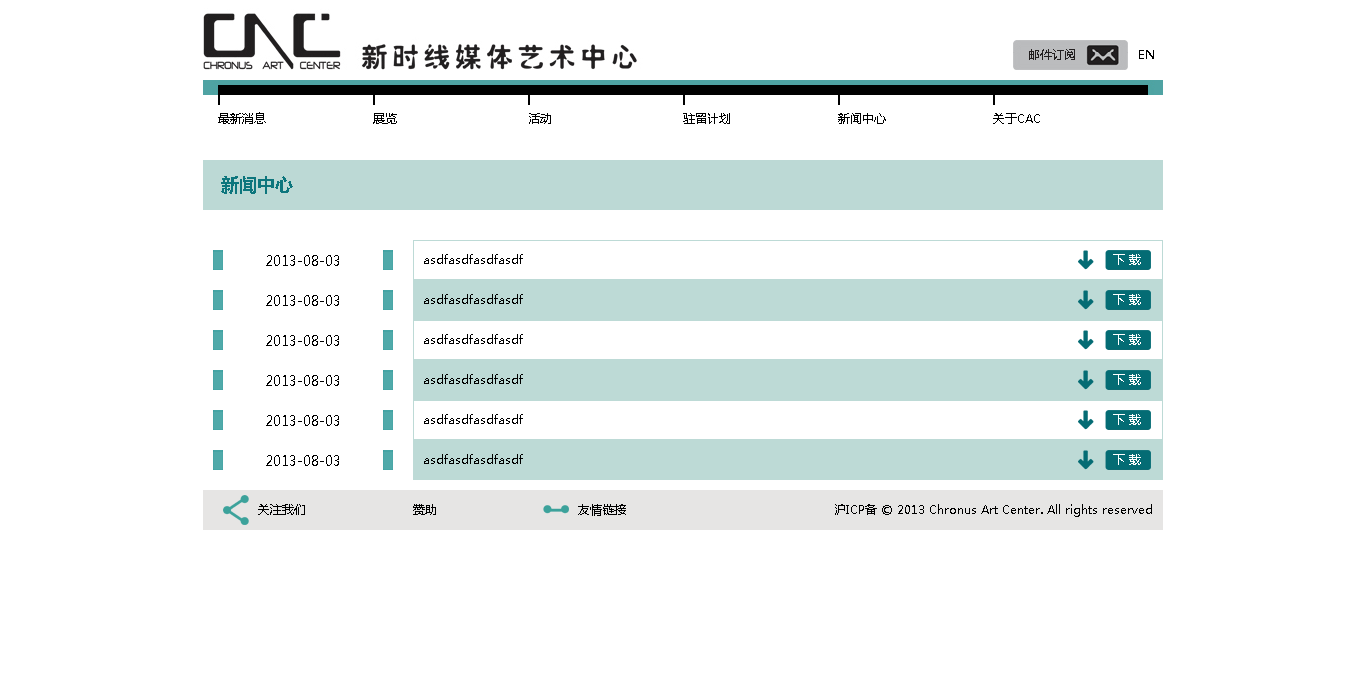Screen dimensions: 1366x695
Task: Open the 展览 navigation menu
Action: tap(385, 119)
